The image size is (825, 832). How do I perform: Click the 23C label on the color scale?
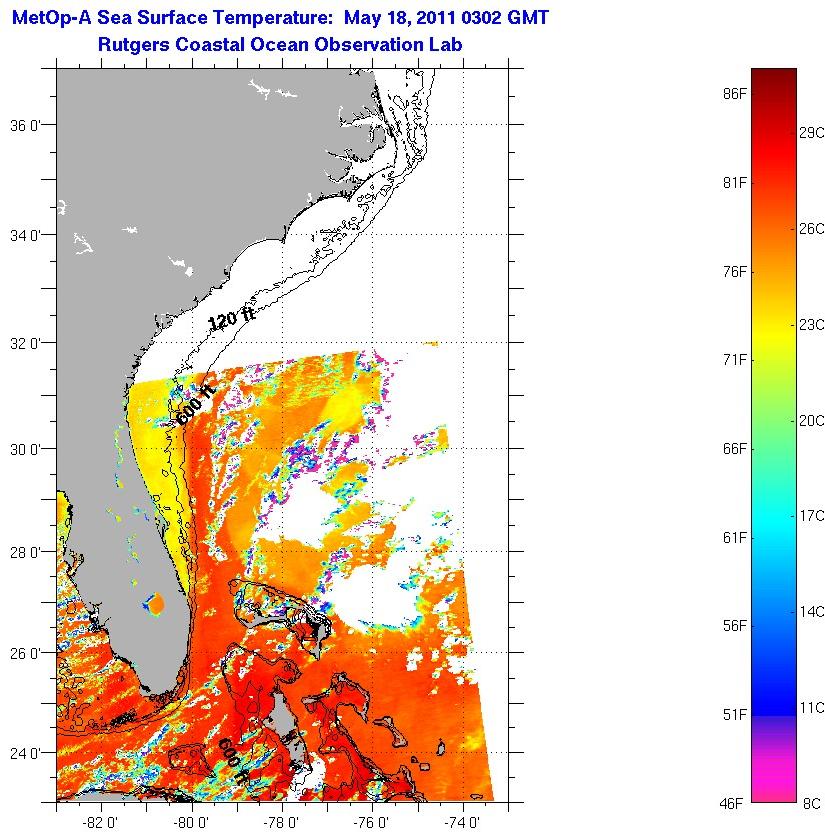[x=812, y=324]
